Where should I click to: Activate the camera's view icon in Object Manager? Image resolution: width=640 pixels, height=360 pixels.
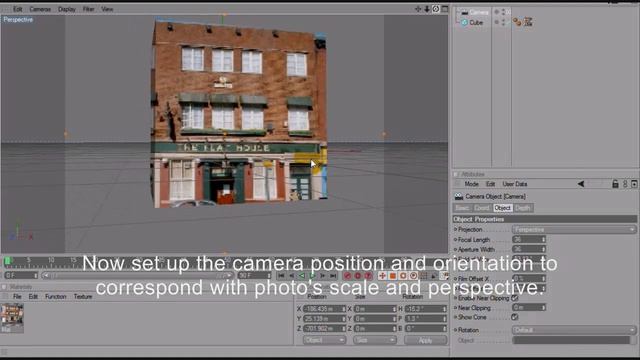click(509, 12)
